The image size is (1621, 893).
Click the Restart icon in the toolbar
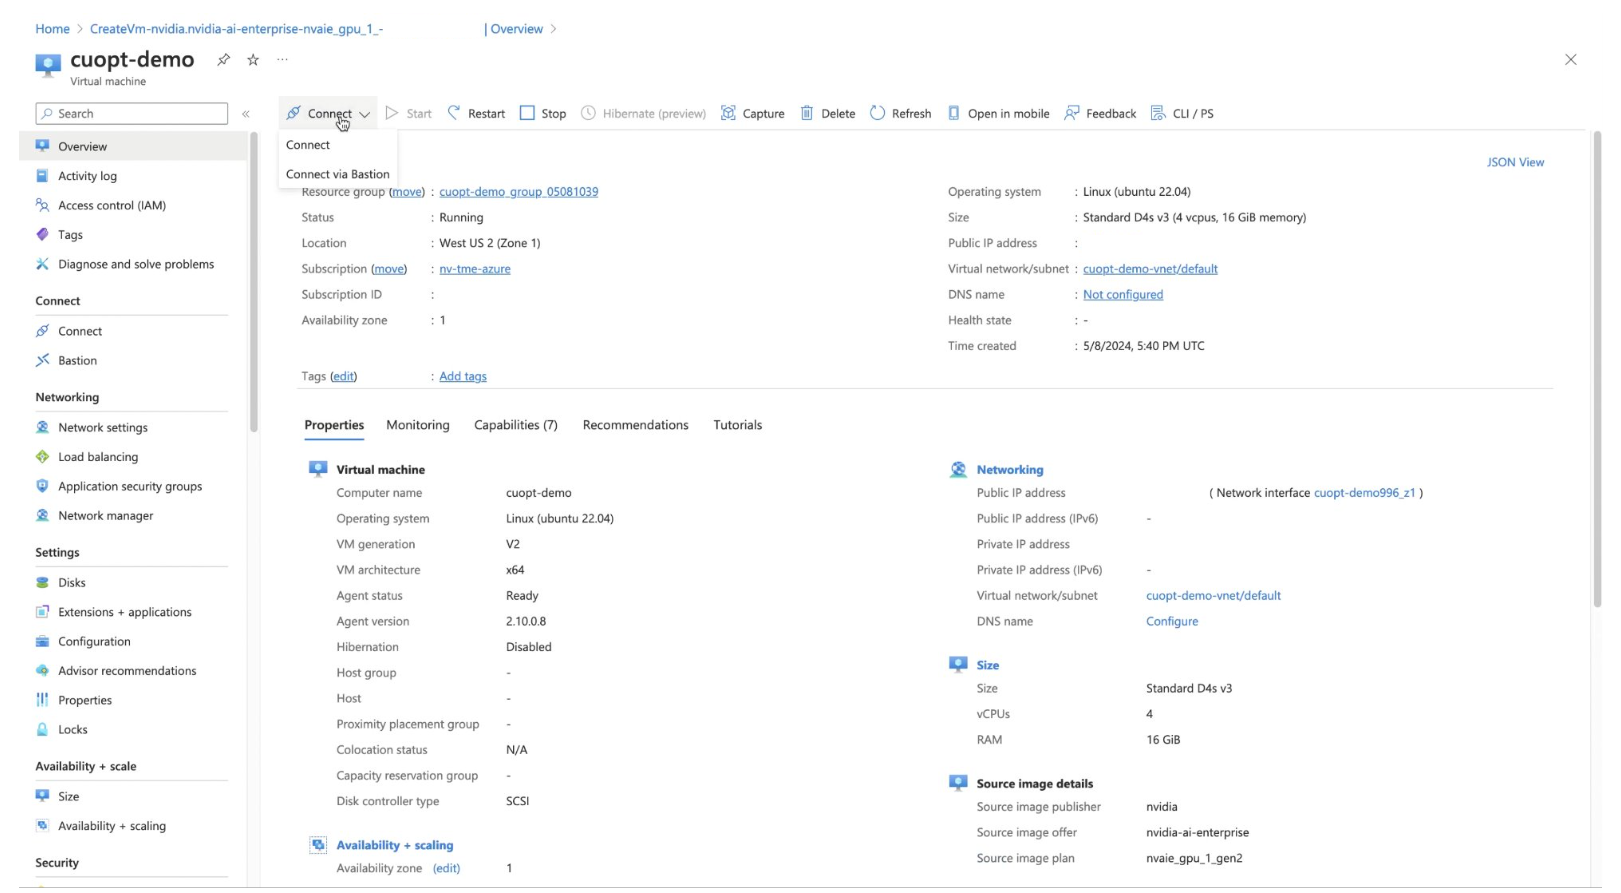point(454,113)
